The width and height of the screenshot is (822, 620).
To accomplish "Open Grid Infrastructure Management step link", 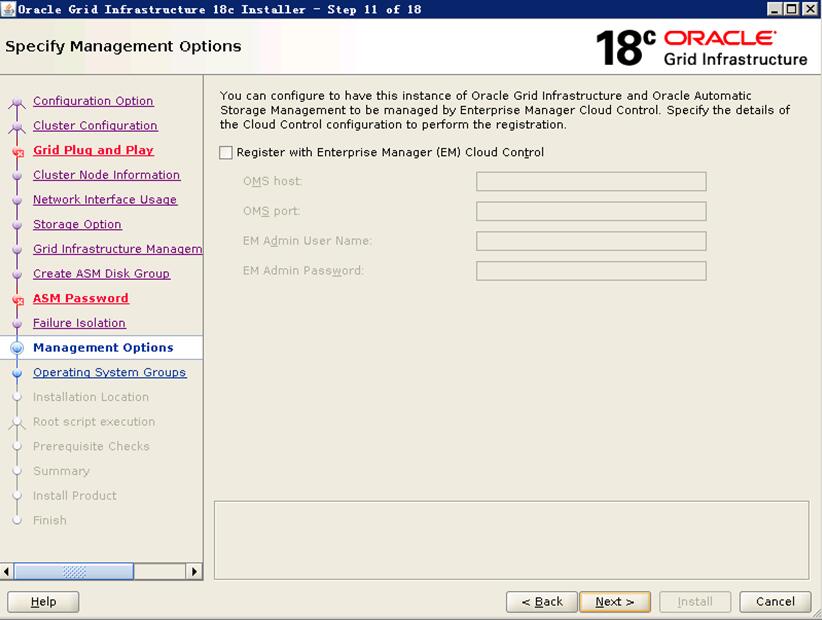I will pos(117,248).
